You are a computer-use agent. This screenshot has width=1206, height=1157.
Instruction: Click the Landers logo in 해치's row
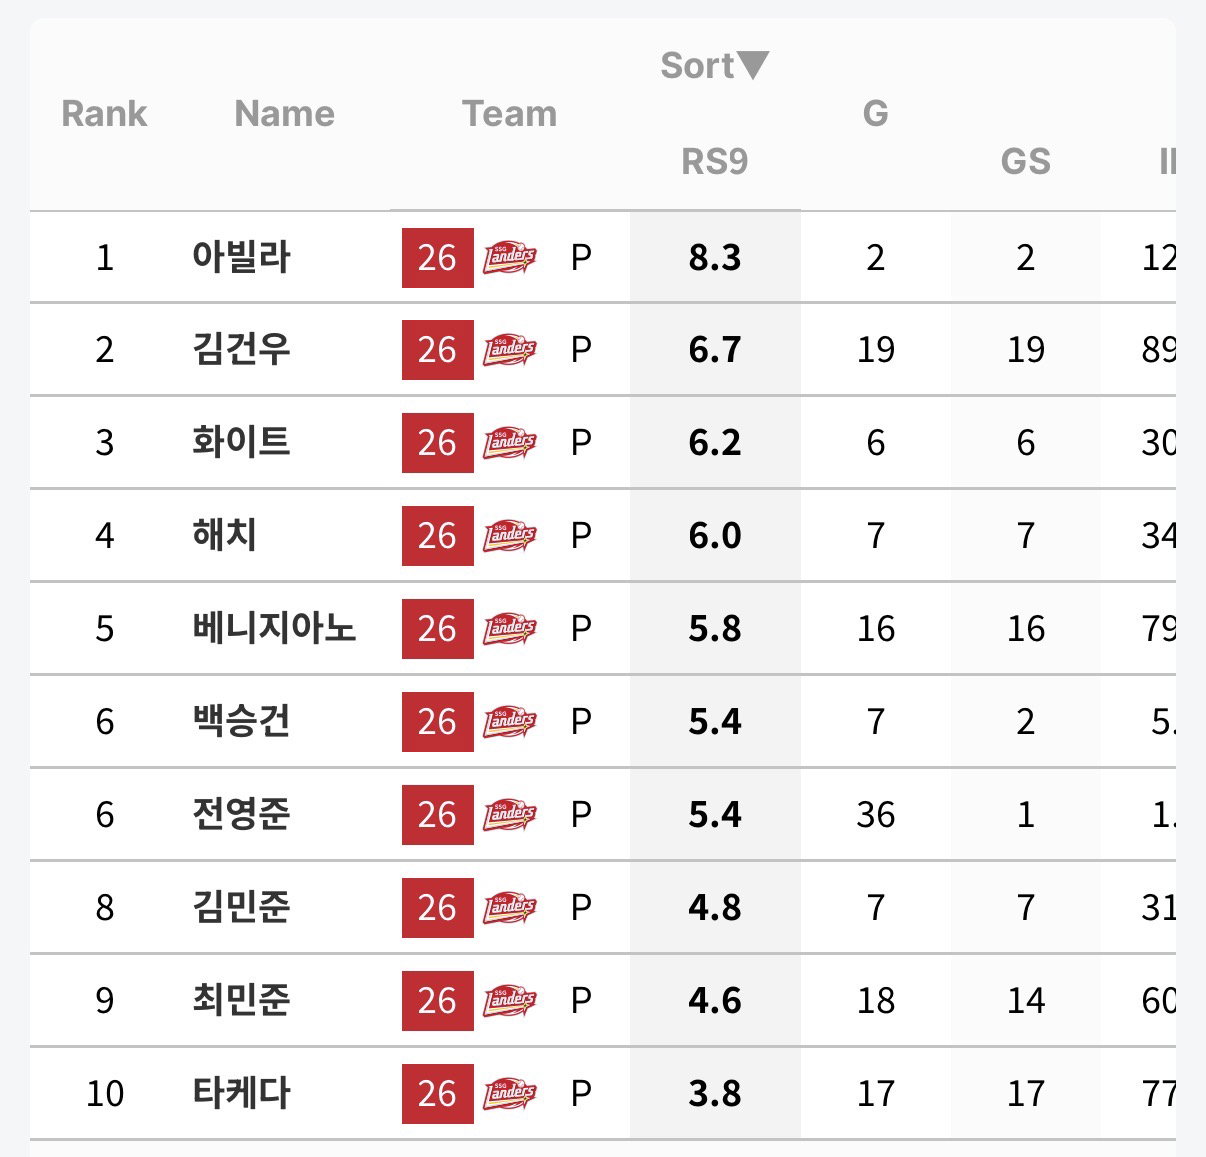point(510,536)
